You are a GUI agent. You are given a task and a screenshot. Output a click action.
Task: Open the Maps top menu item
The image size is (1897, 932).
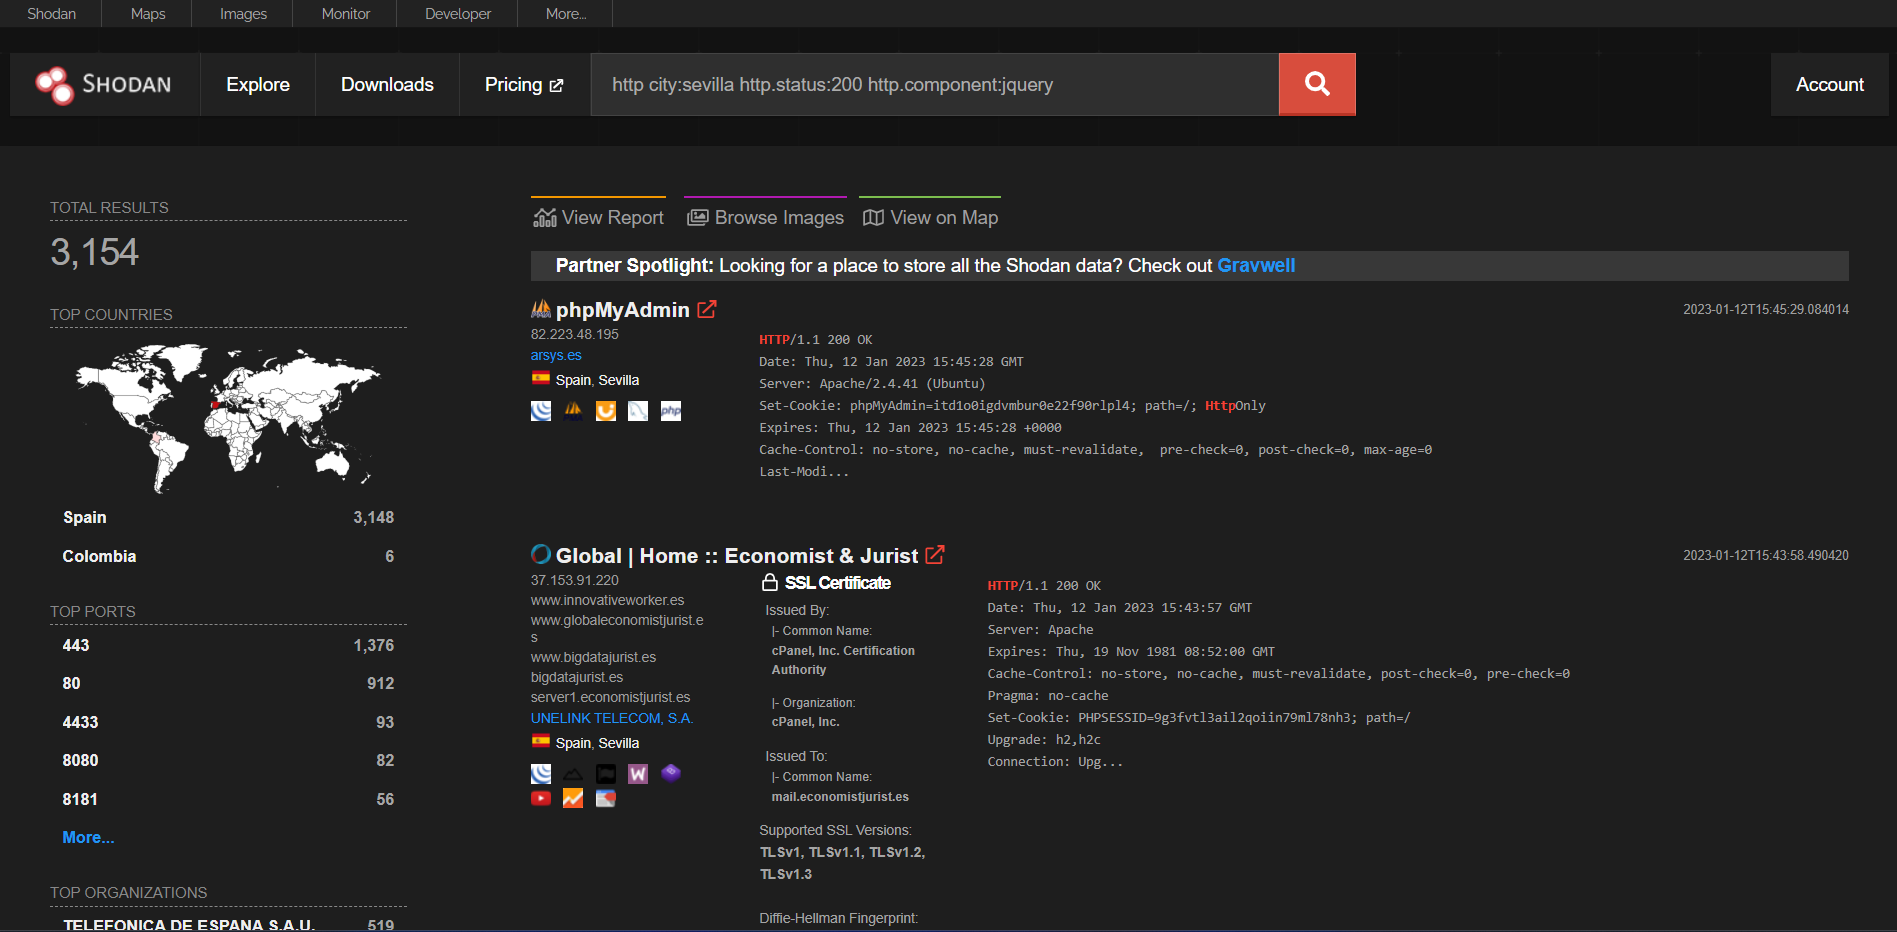148,14
